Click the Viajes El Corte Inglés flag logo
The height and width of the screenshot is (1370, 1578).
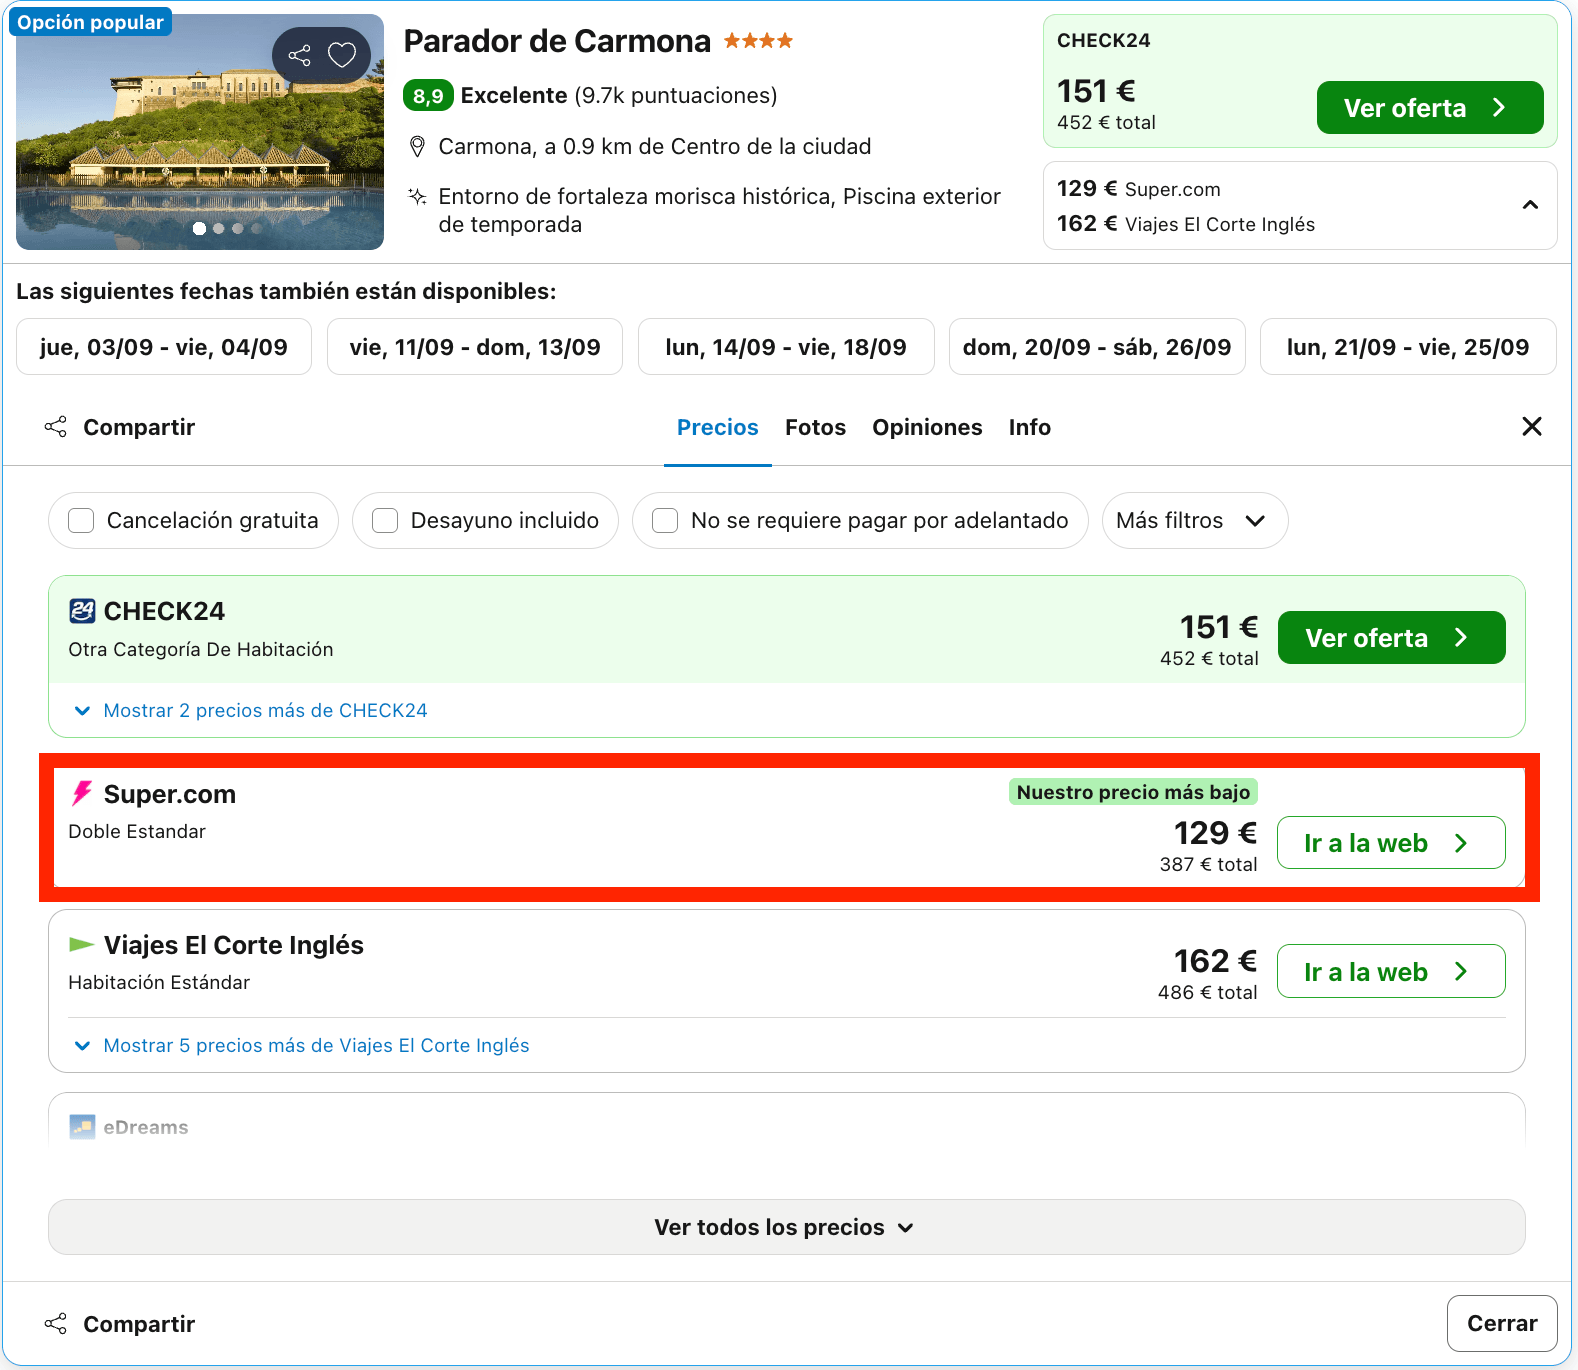pos(82,945)
